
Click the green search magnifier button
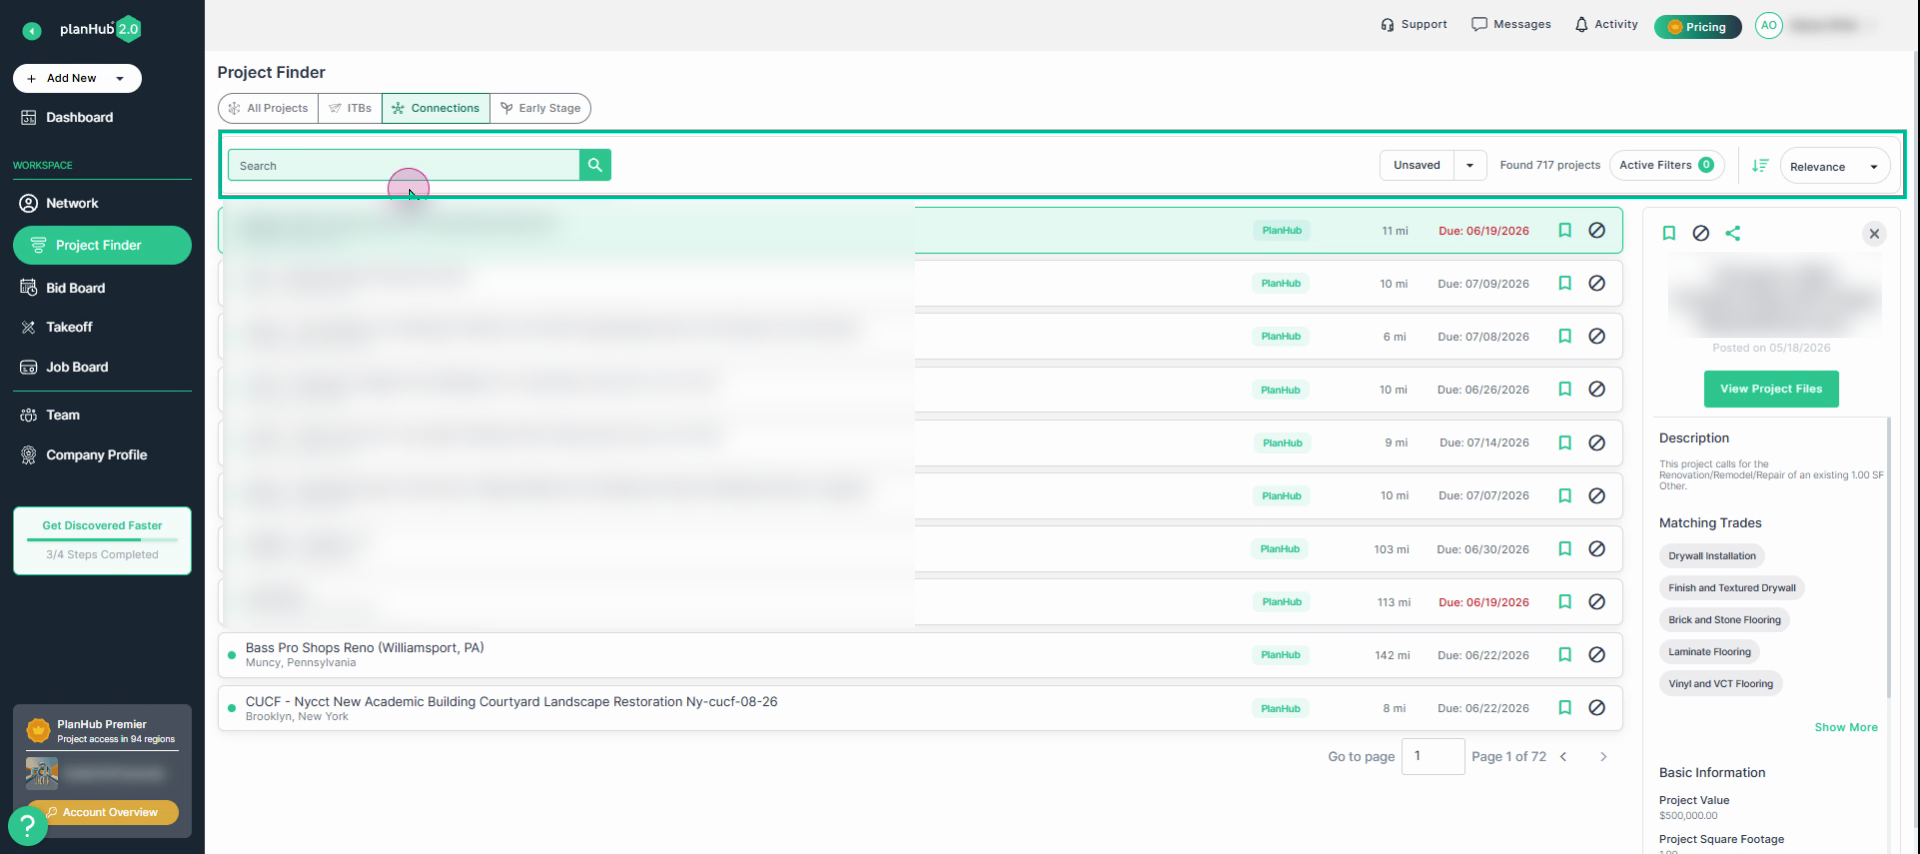(595, 165)
